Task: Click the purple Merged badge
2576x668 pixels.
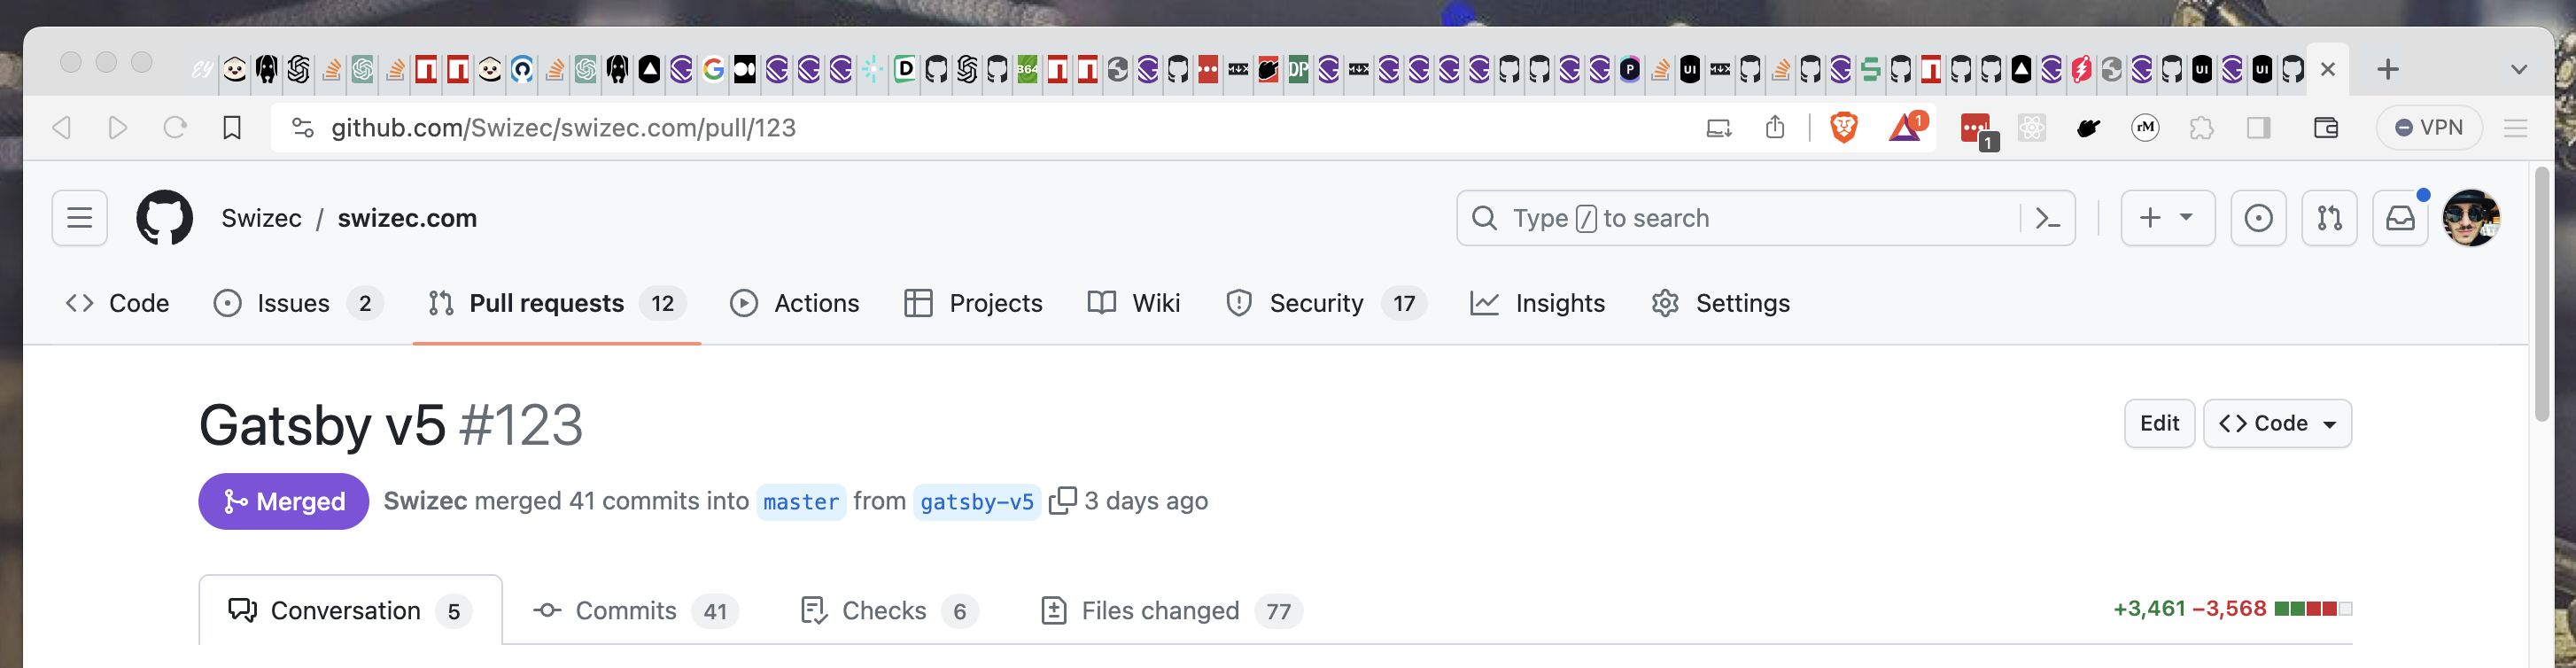Action: click(x=284, y=501)
